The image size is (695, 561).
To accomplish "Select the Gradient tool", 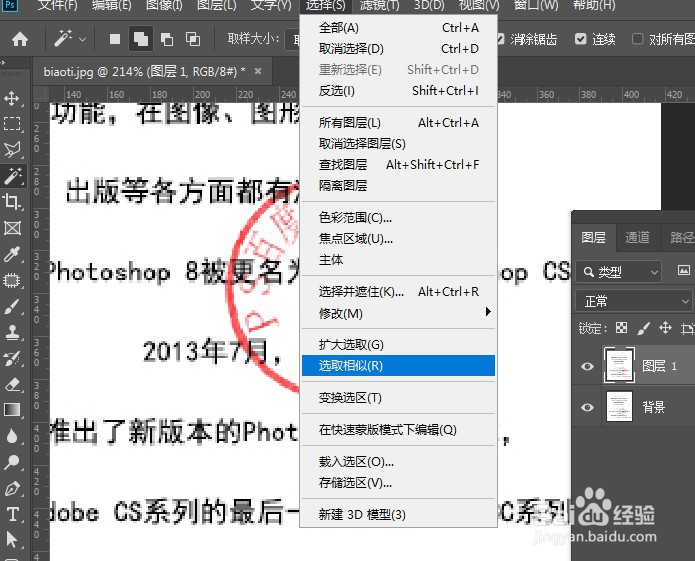I will click(x=12, y=410).
